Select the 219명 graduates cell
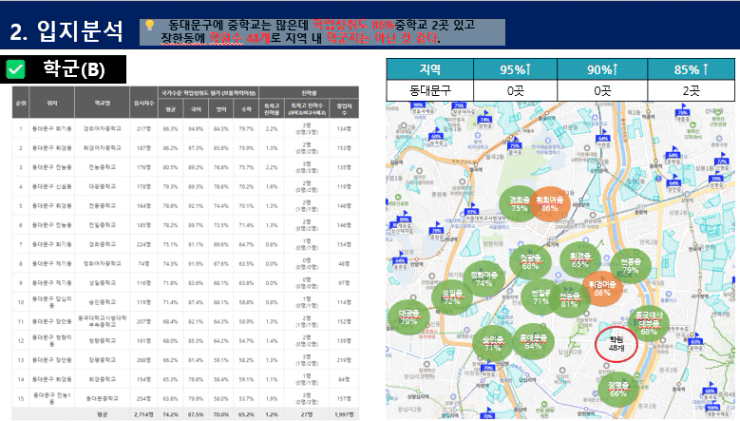Viewport: 740px width, 421px height. click(x=344, y=360)
